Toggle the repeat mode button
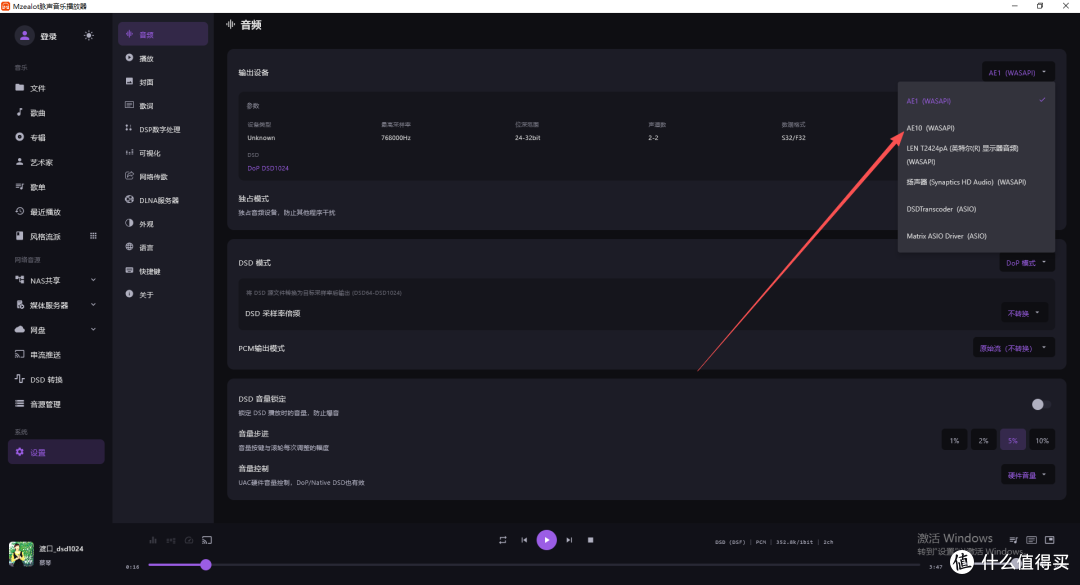 [503, 540]
